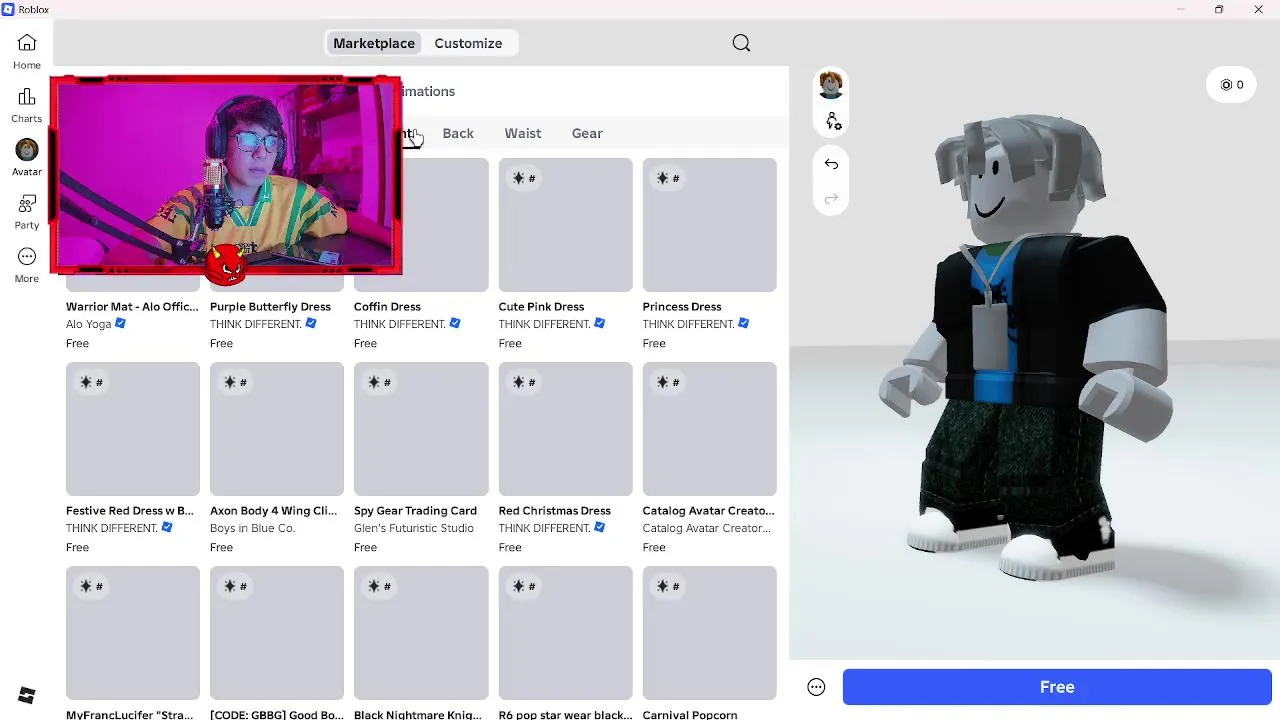Open the R6 pop star wear thumbnail
The width and height of the screenshot is (1280, 720).
click(566, 633)
